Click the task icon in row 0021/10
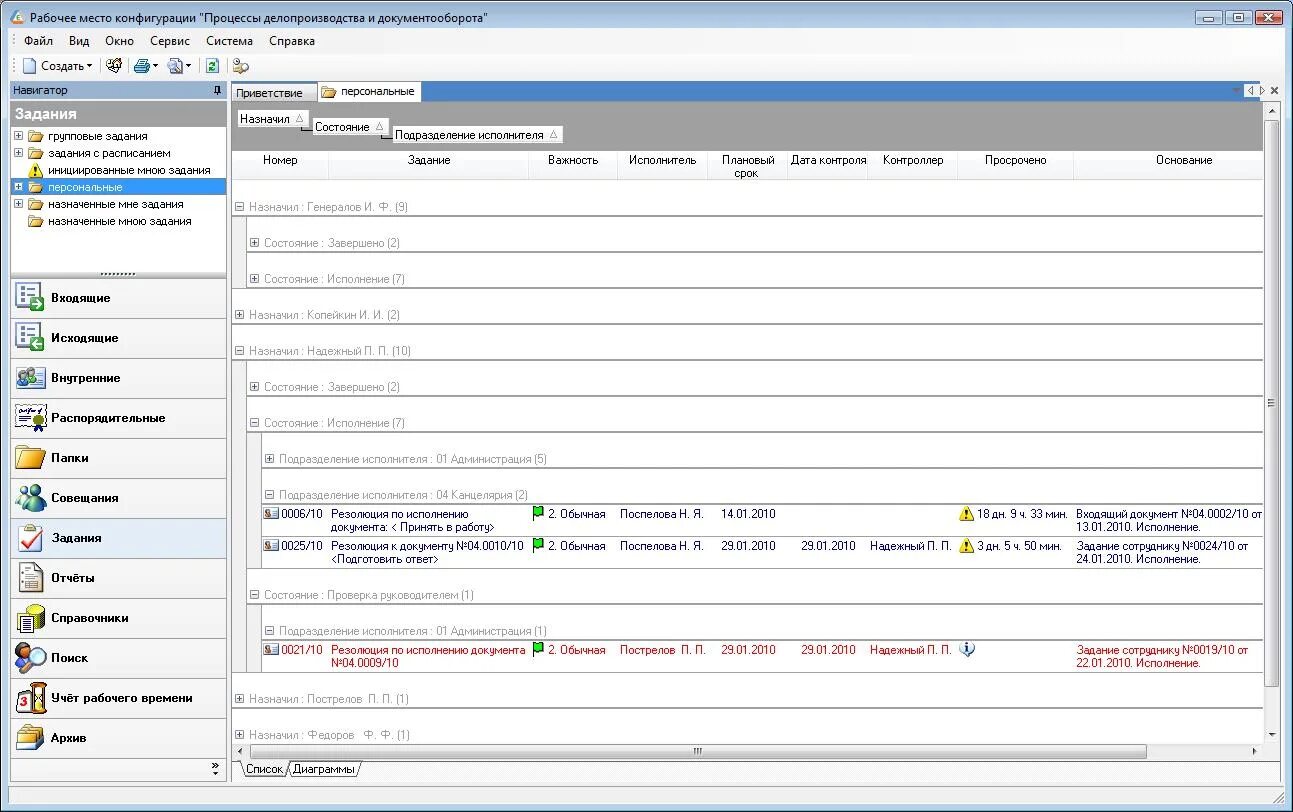Viewport: 1293px width, 812px height. [271, 650]
